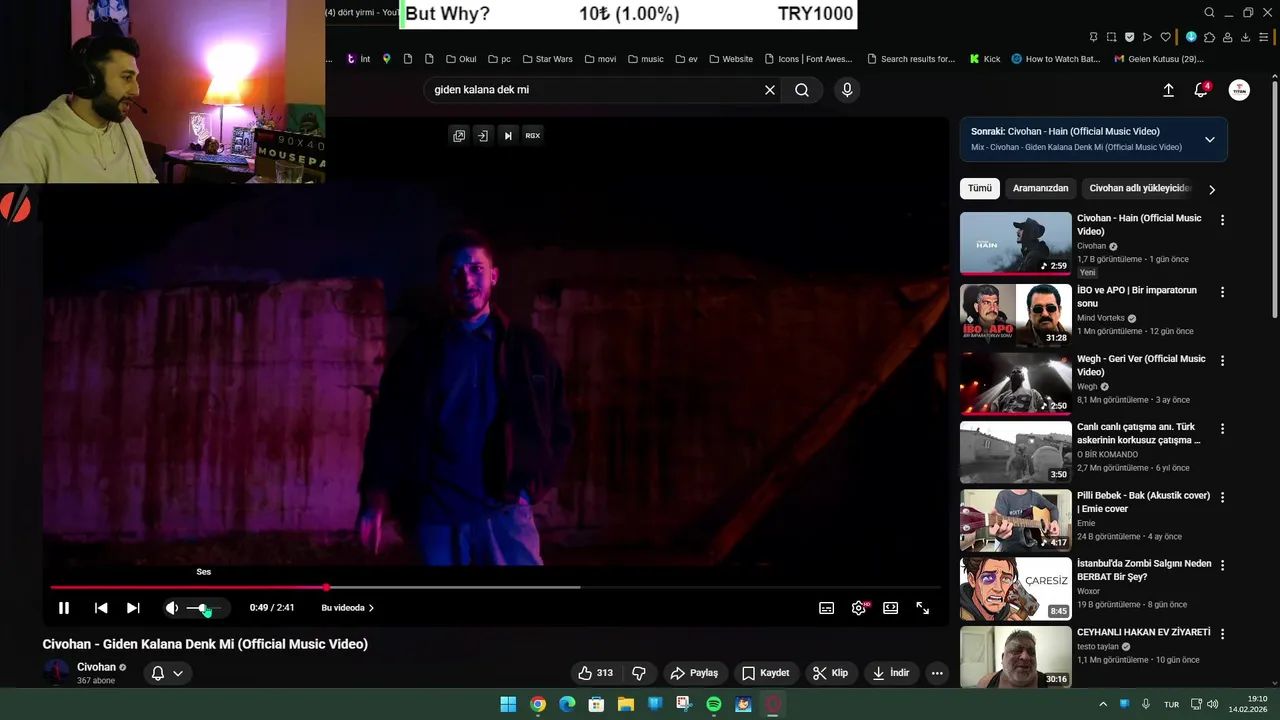
Task: Create a clip with the Klip button
Action: click(831, 673)
